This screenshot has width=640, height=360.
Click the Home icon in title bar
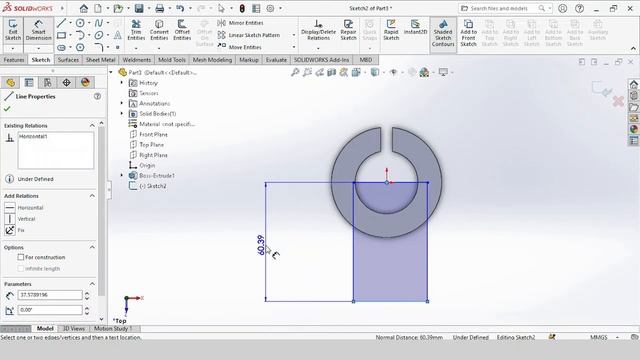tap(83, 8)
